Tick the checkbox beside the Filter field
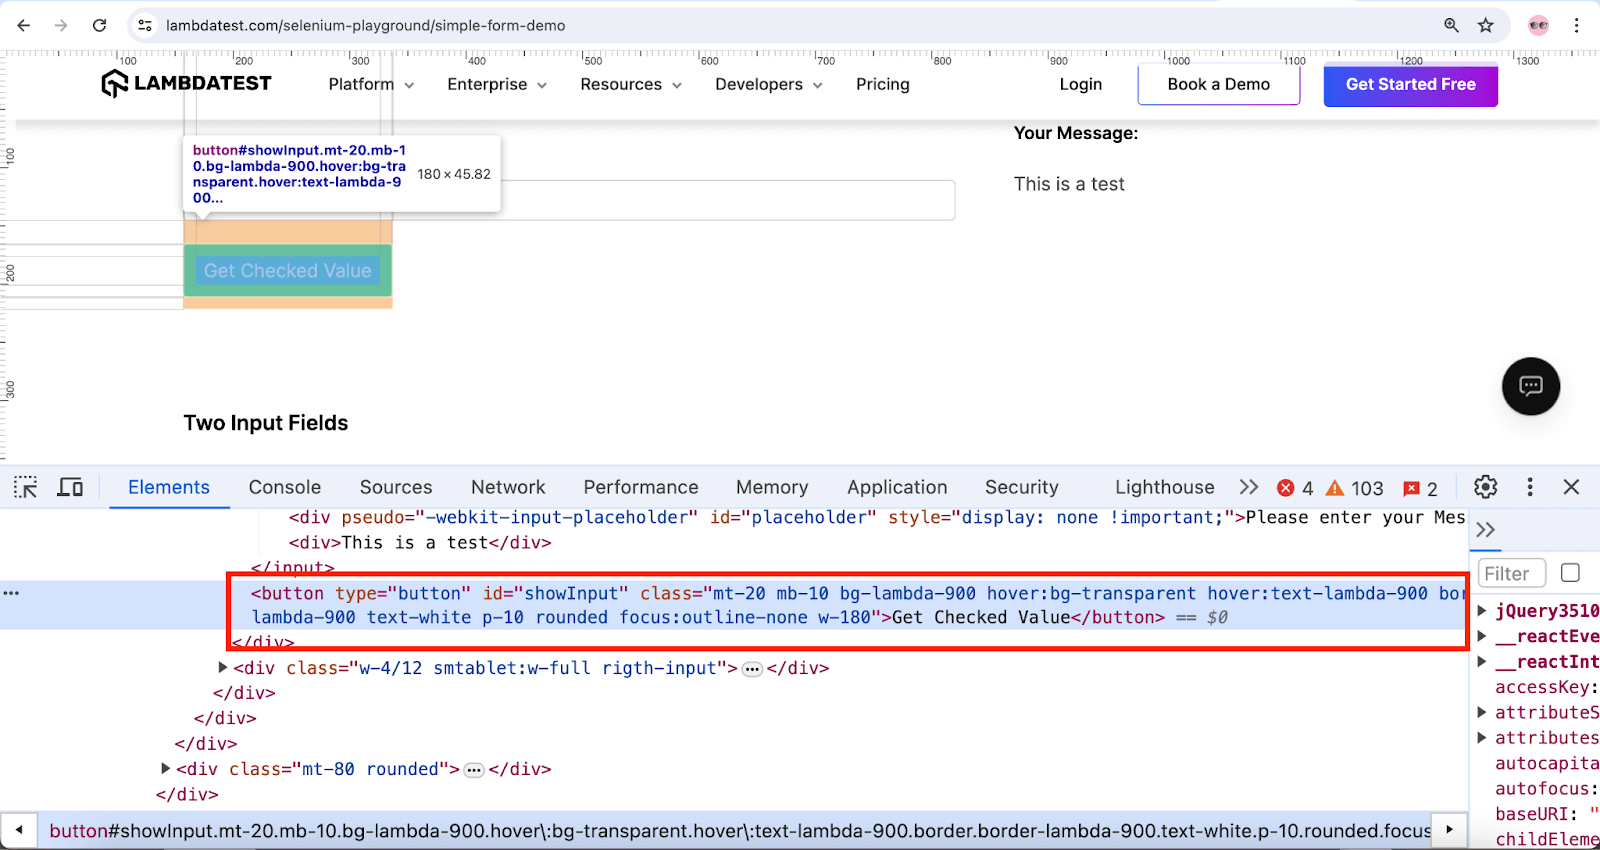This screenshot has height=850, width=1600. [1570, 573]
